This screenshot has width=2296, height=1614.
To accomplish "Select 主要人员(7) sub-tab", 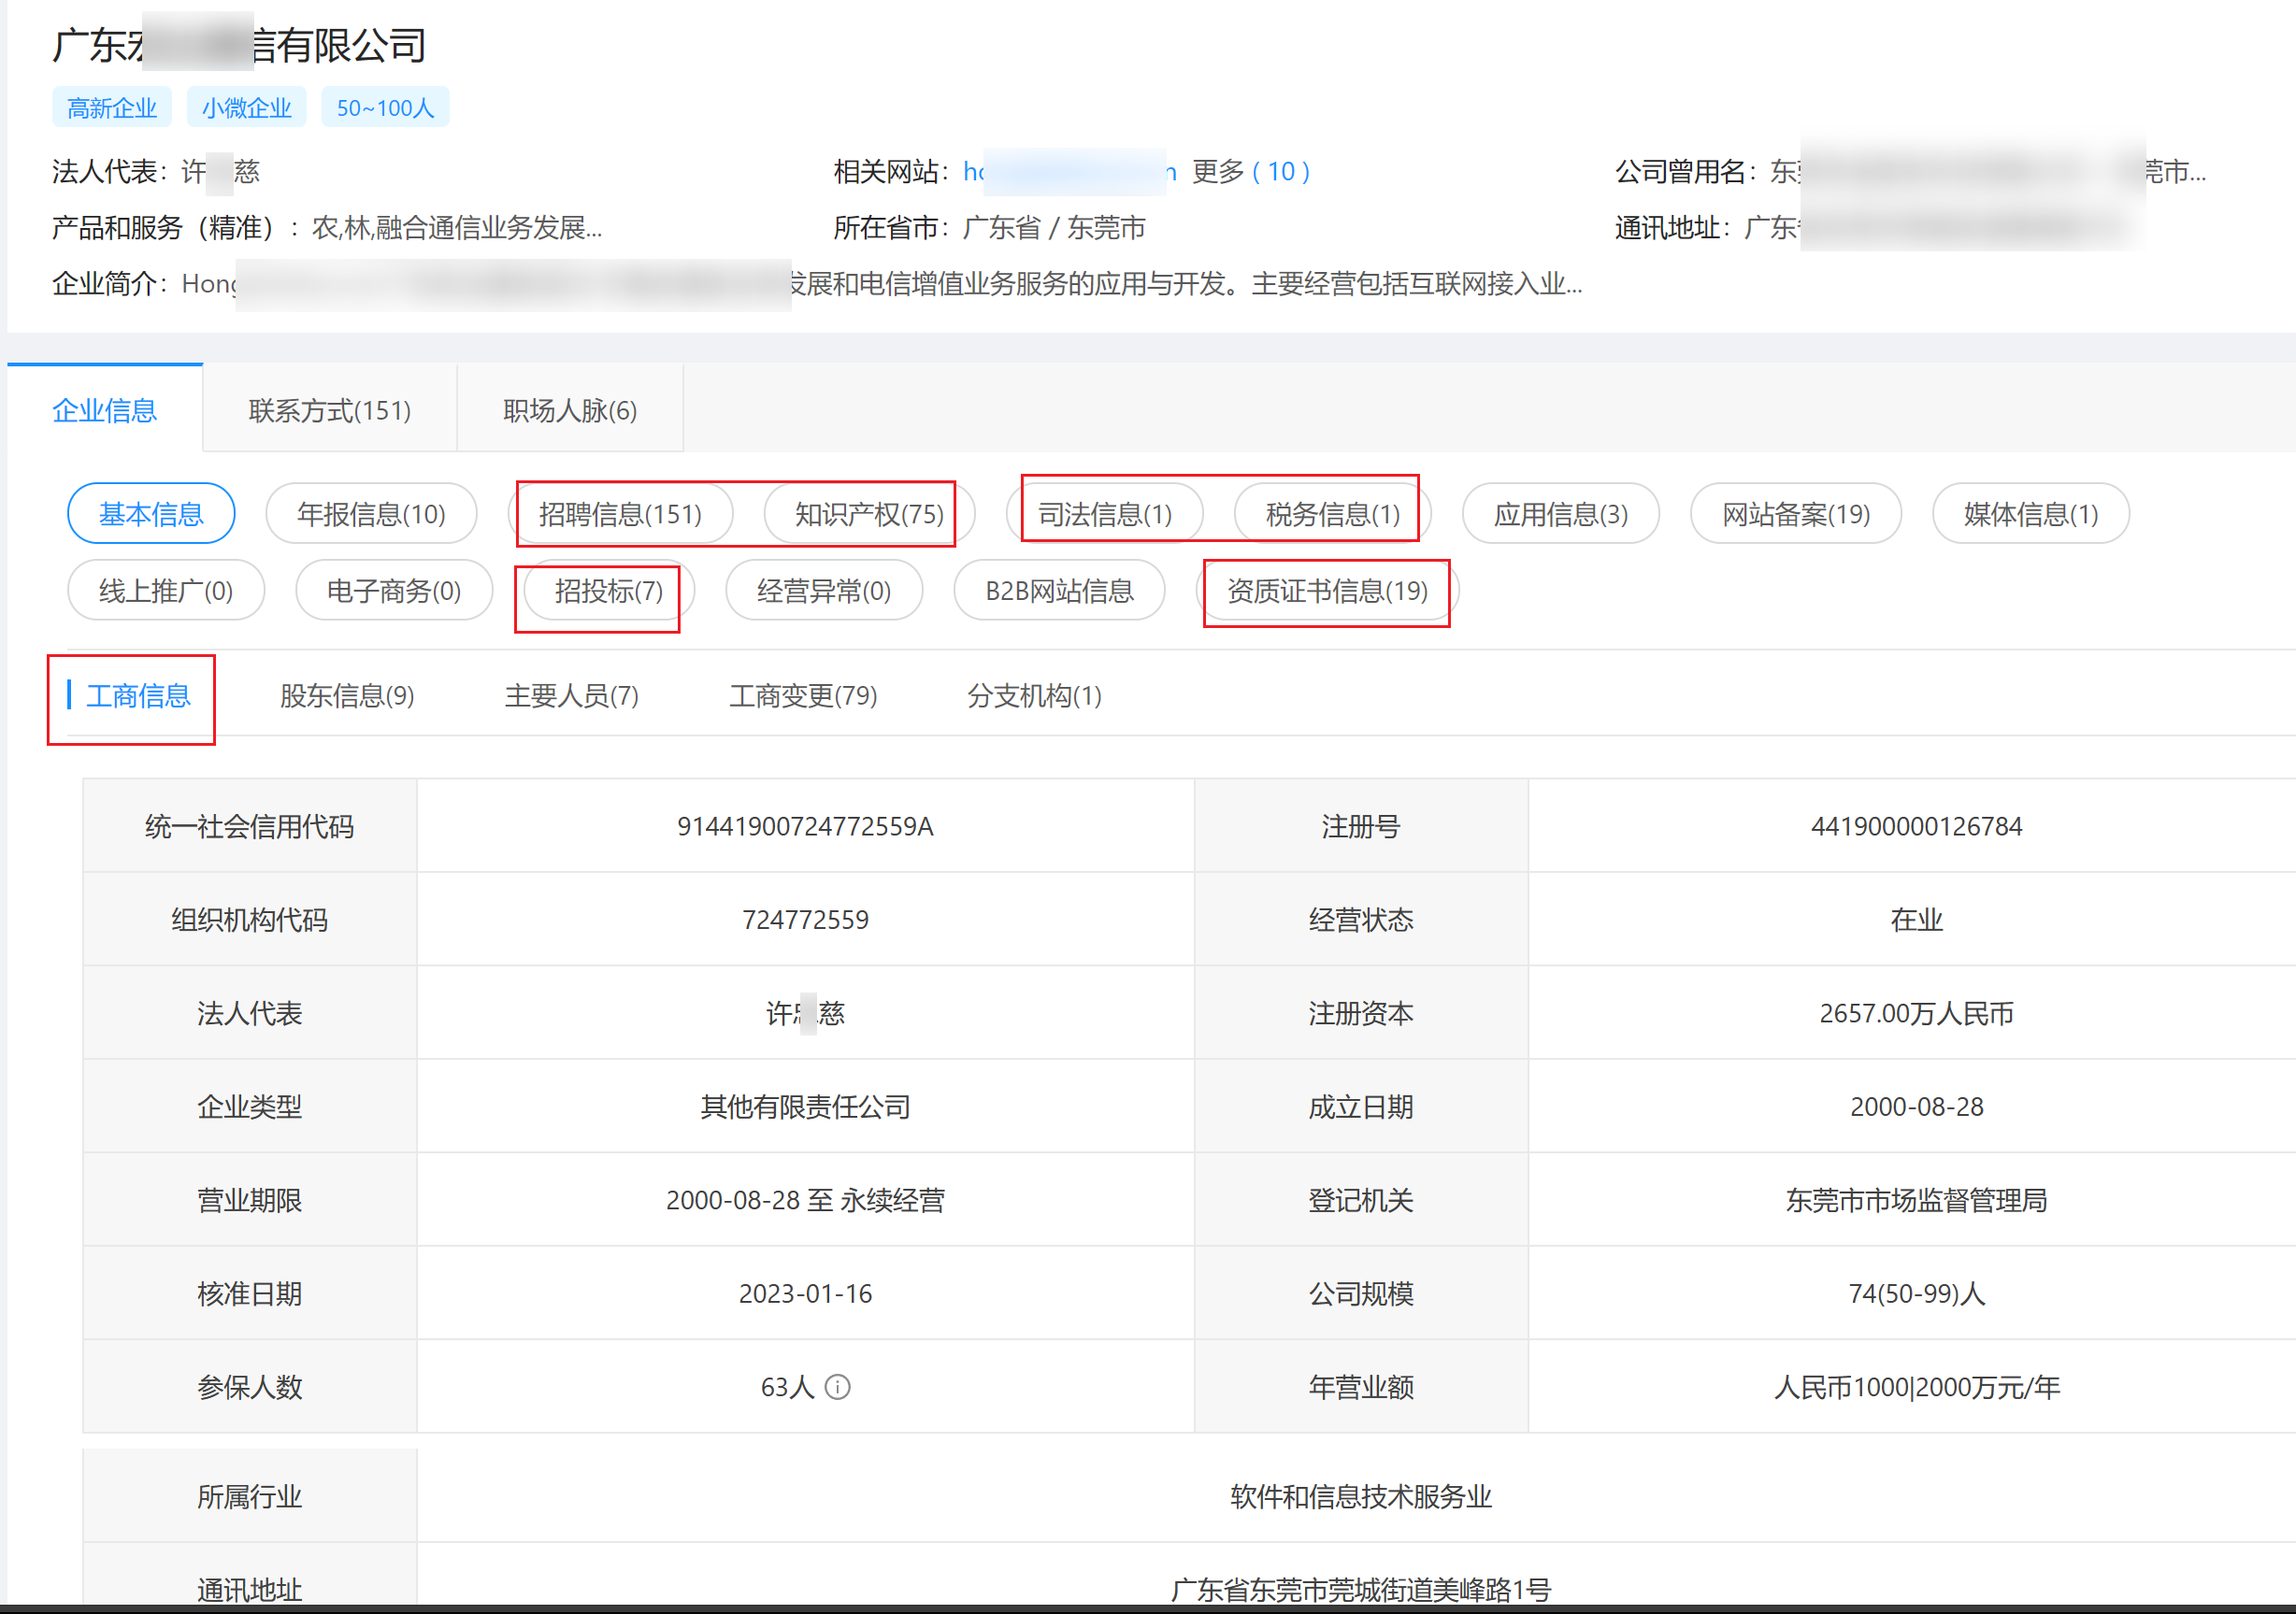I will coord(571,696).
